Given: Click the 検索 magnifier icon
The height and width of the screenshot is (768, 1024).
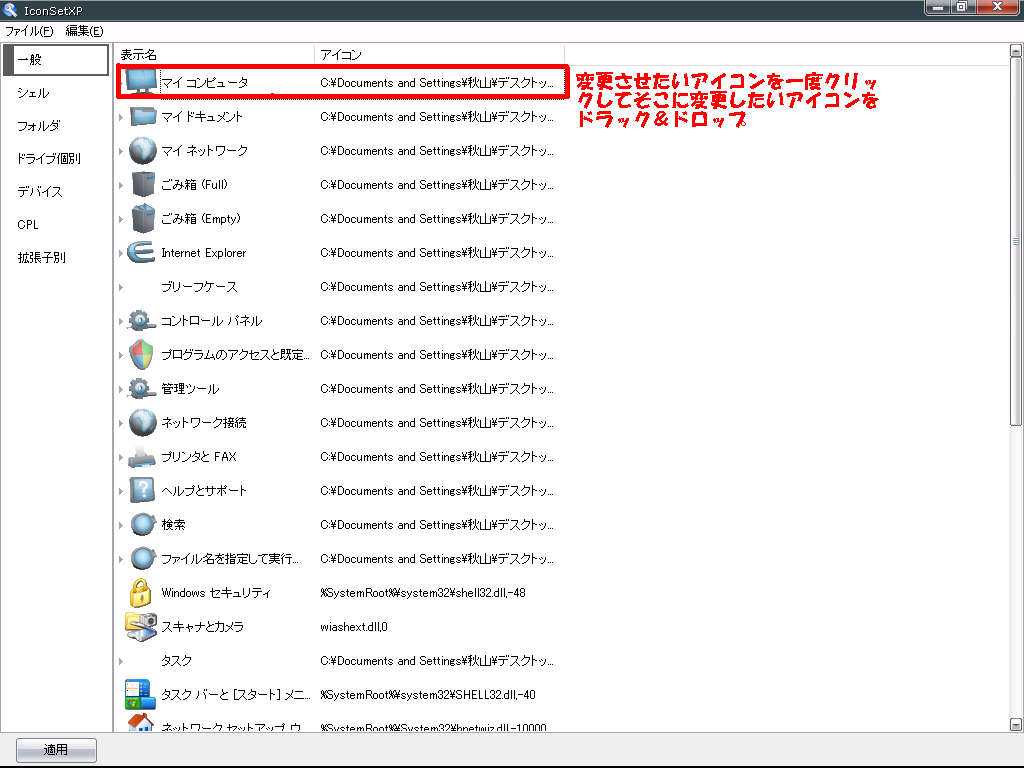Looking at the screenshot, I should (142, 524).
